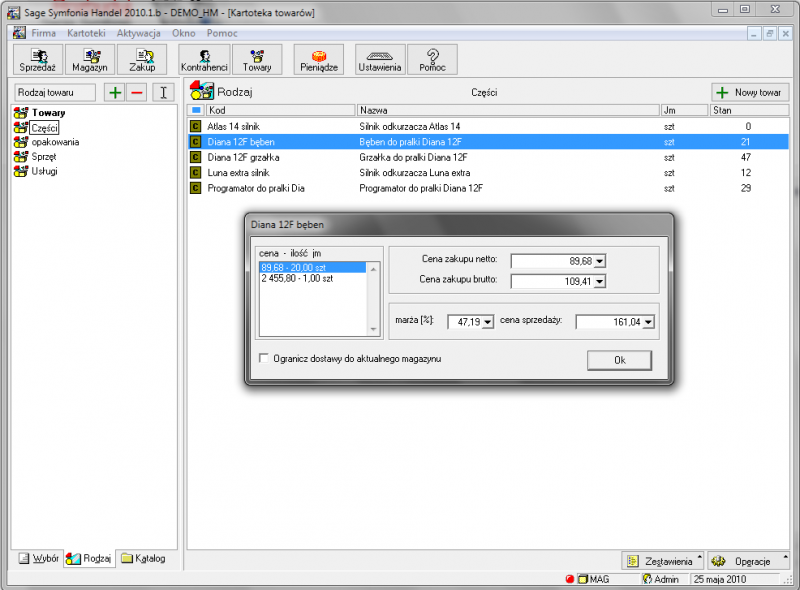800x590 pixels.
Task: Click the rename cursor icon button
Action: 163,92
